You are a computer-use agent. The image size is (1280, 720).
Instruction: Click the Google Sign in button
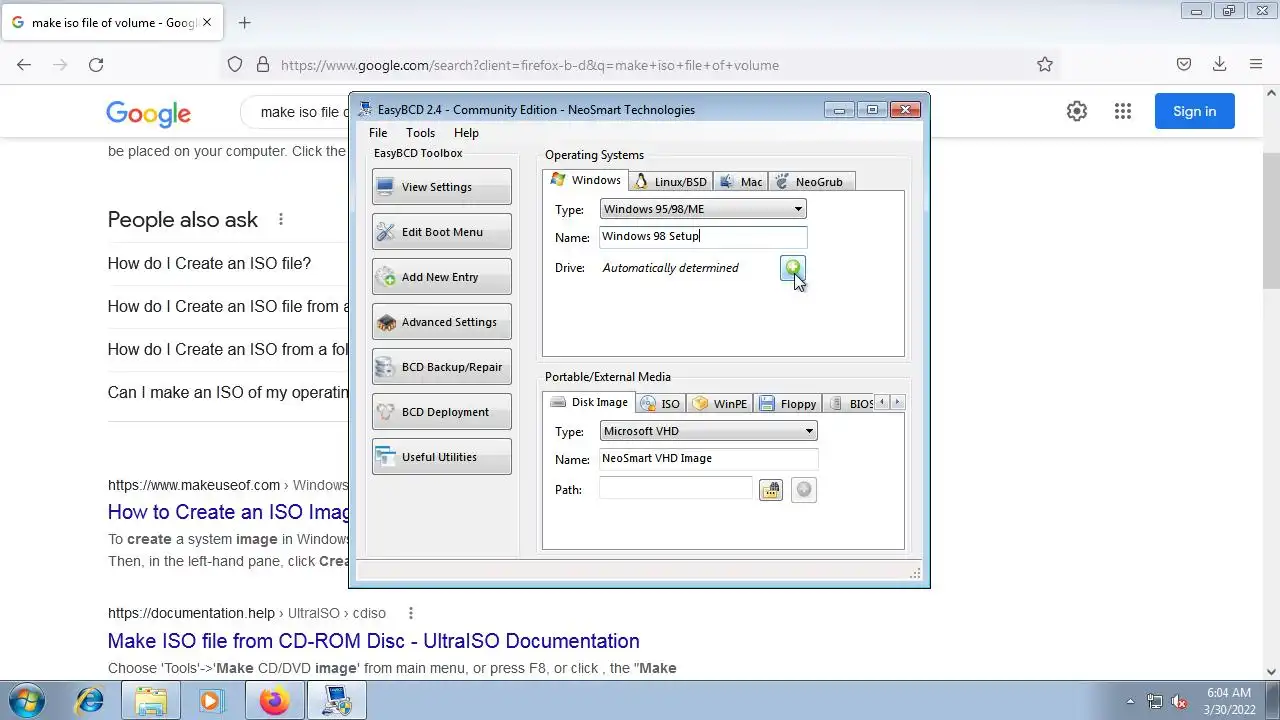[1195, 111]
